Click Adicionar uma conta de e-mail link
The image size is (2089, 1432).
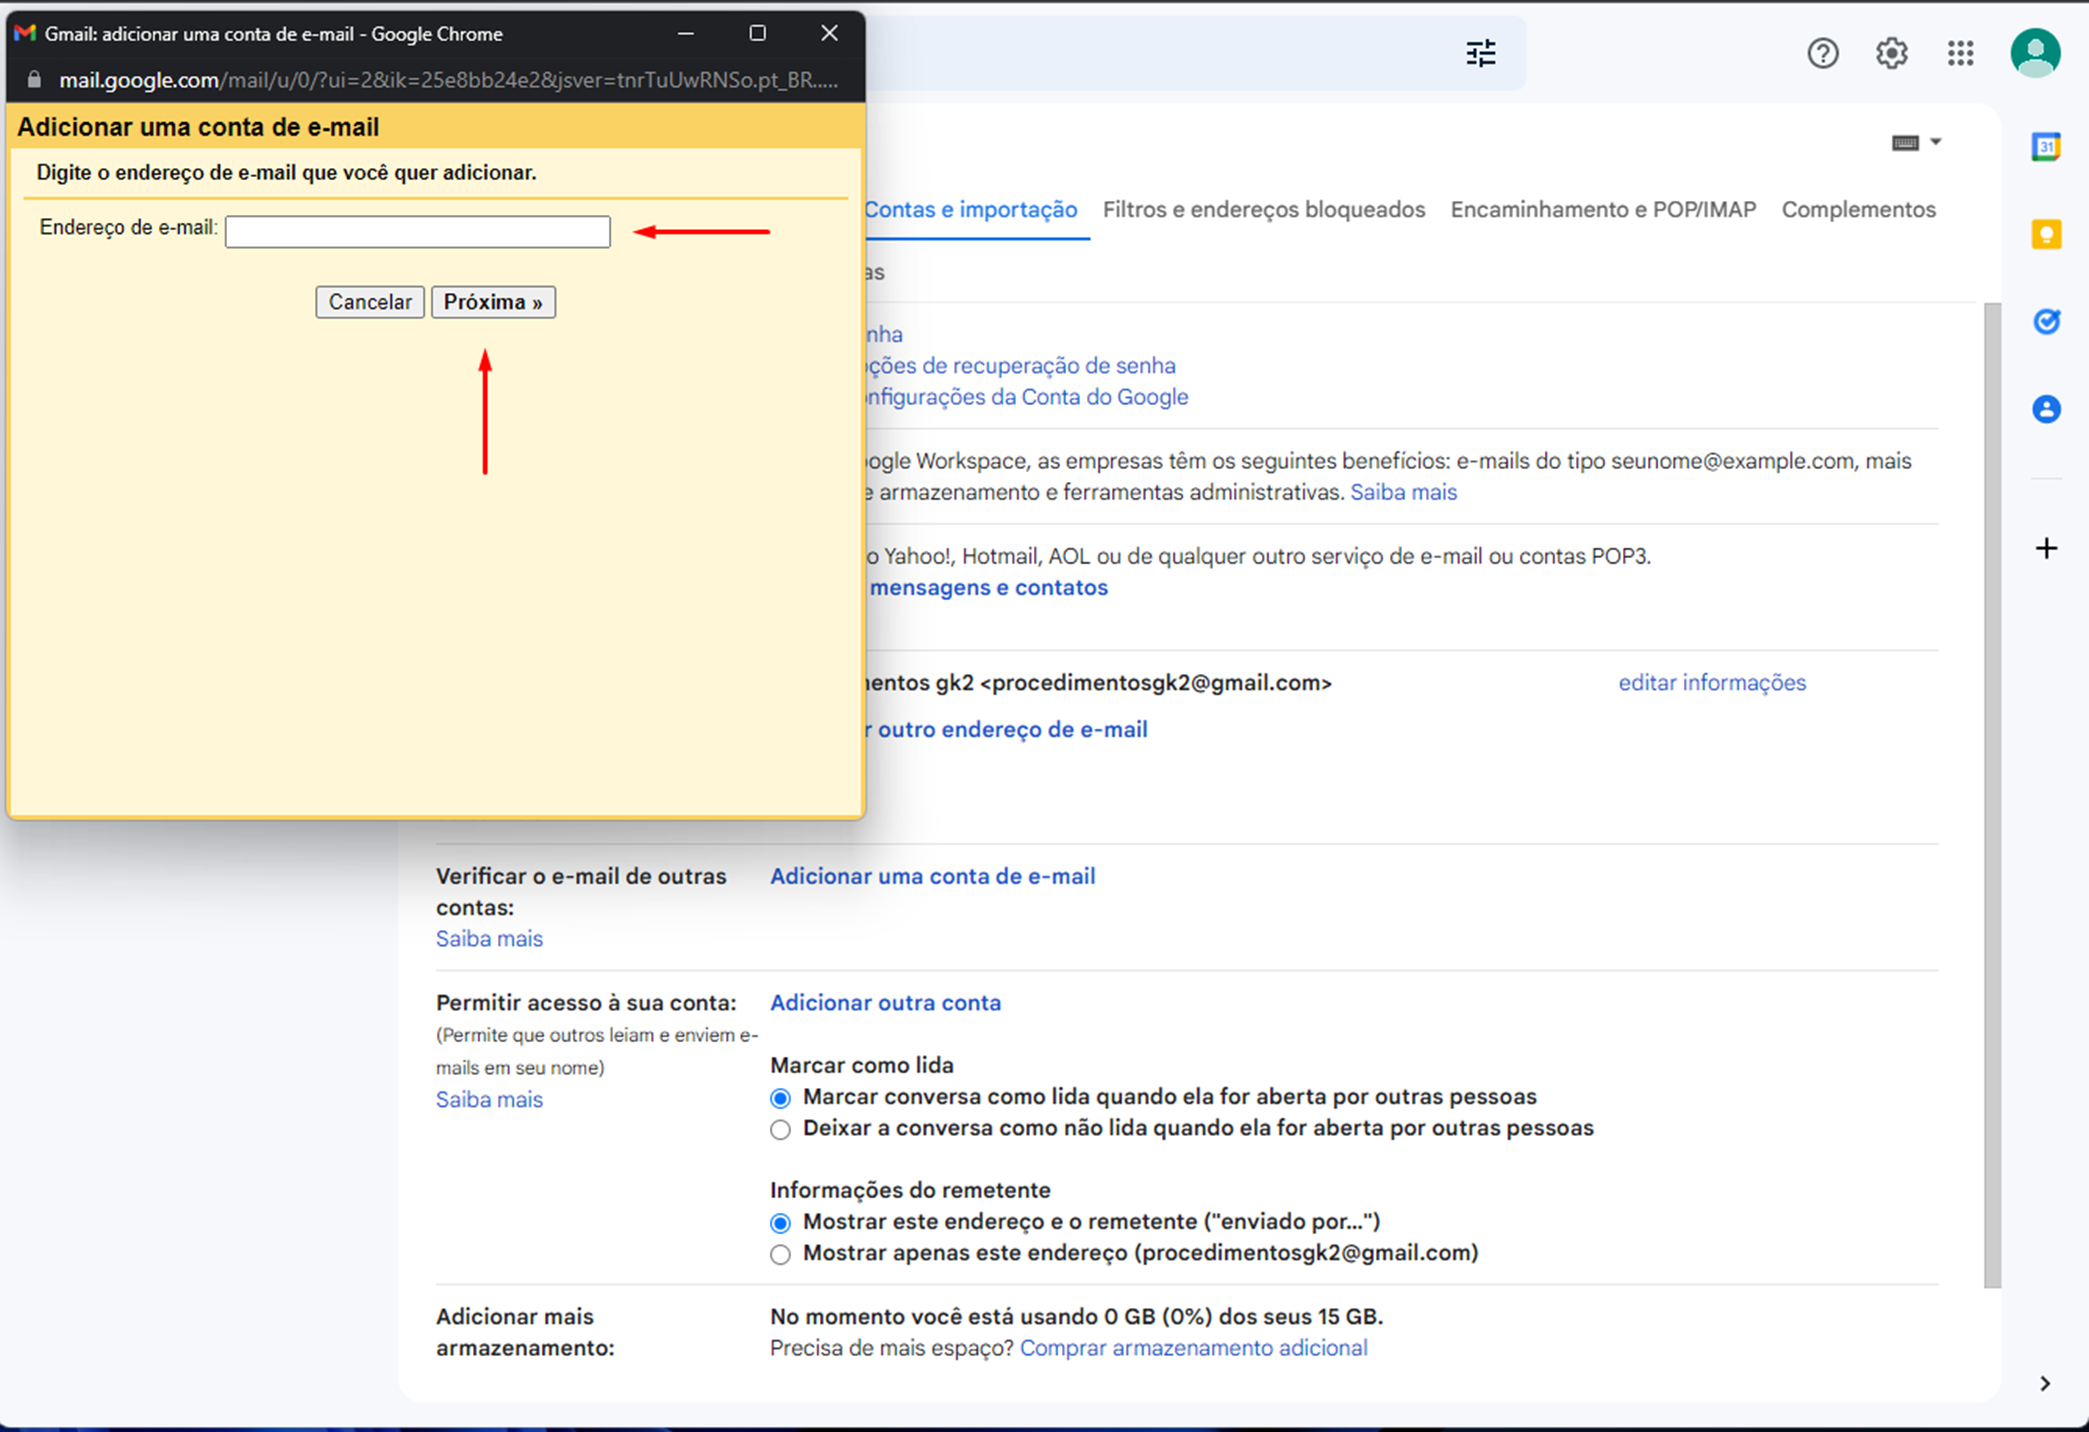pos(932,876)
